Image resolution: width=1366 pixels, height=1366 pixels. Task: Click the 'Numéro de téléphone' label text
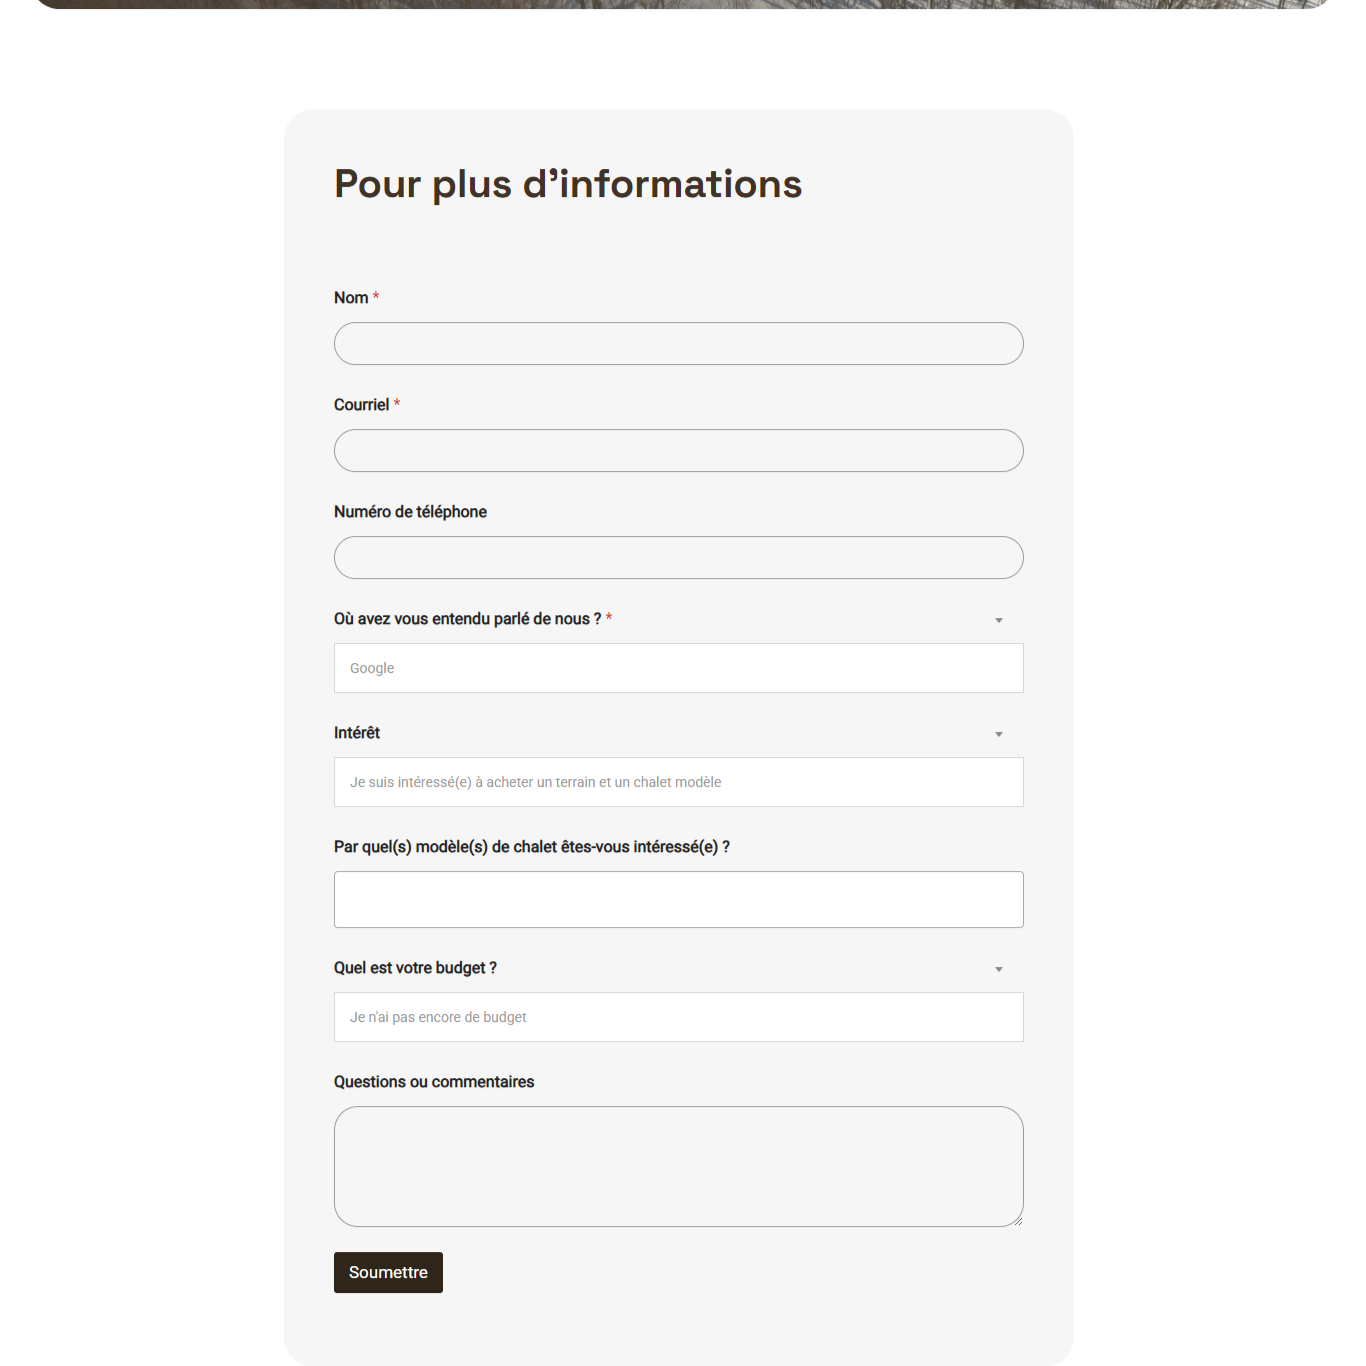(x=410, y=512)
